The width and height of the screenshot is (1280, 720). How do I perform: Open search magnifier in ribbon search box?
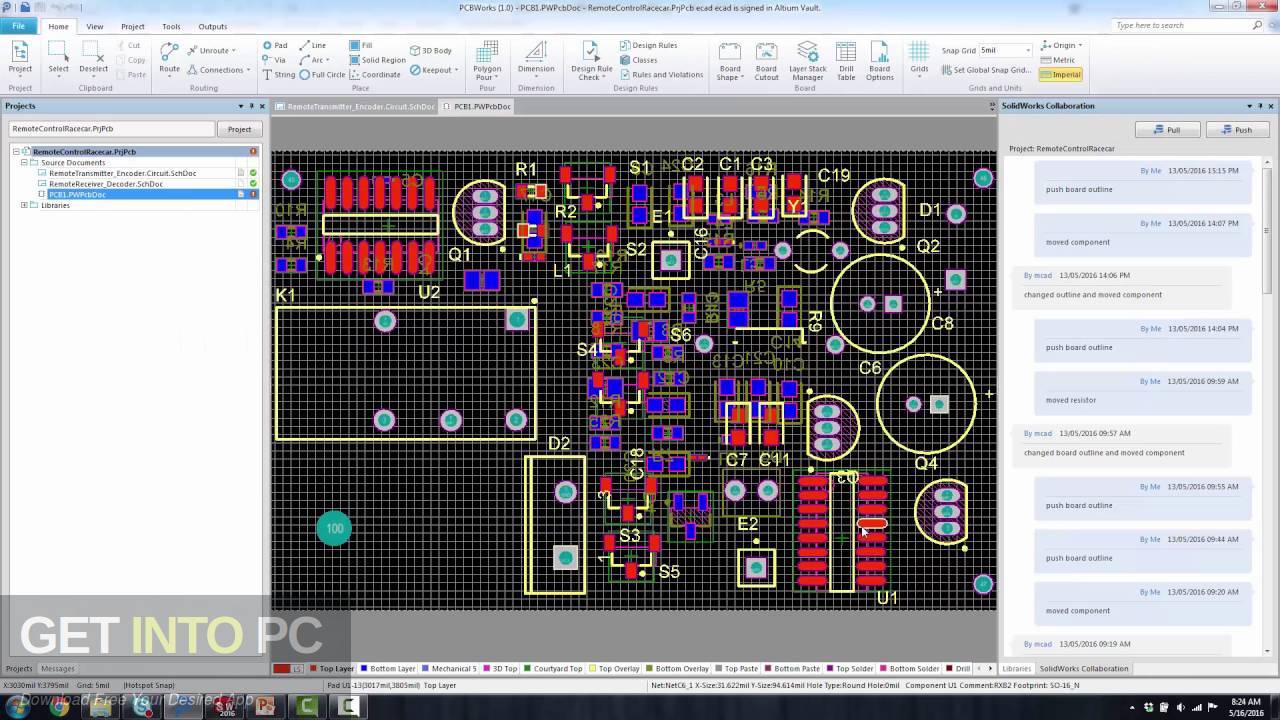pyautogui.click(x=1255, y=25)
